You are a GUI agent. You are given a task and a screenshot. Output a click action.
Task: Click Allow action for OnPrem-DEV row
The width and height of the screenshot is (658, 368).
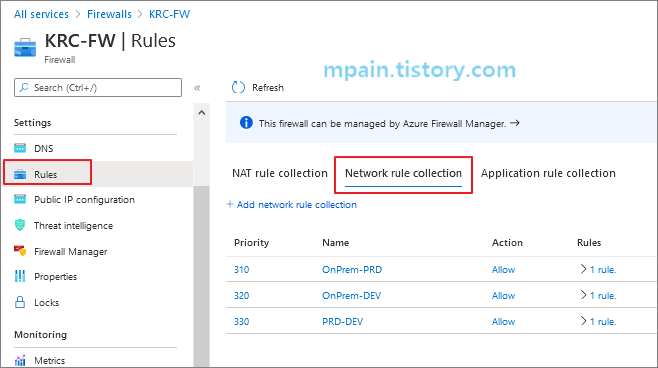[x=503, y=295]
